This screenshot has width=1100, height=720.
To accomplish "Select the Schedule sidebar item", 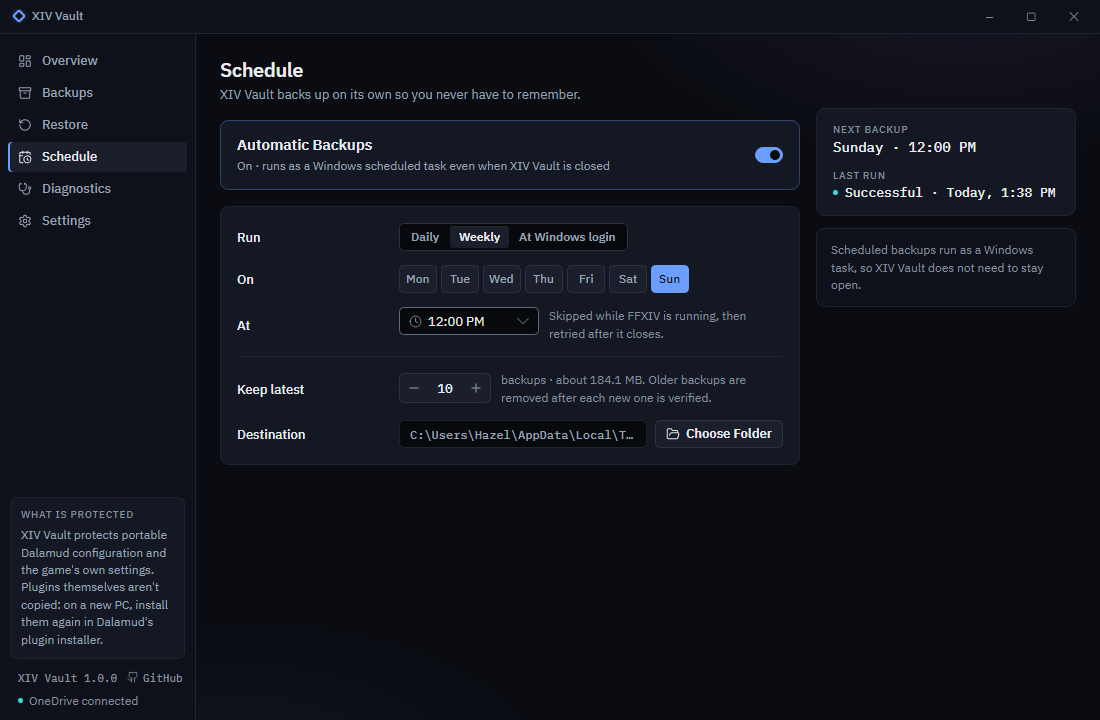I will (x=98, y=157).
